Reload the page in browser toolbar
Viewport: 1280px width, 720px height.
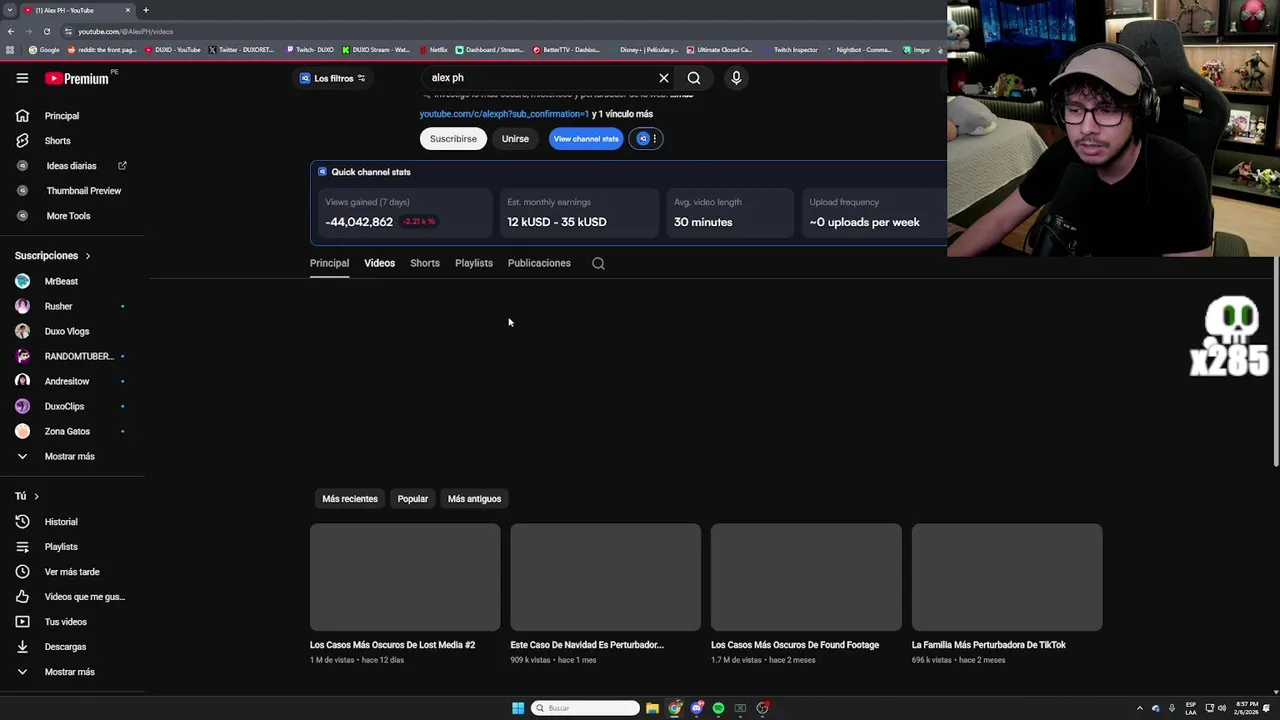[47, 31]
